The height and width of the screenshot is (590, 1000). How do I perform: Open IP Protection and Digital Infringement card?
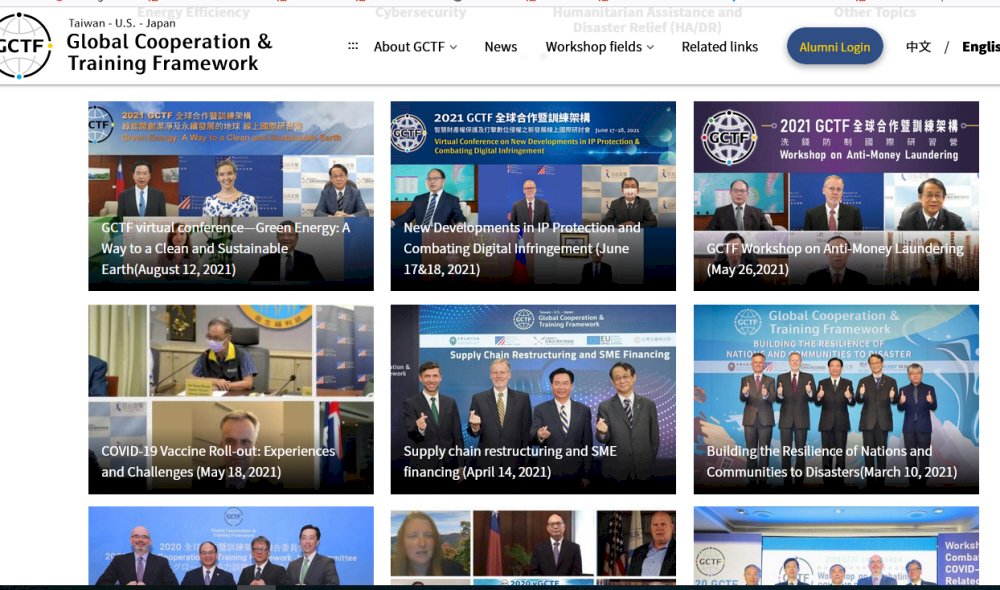pyautogui.click(x=533, y=196)
